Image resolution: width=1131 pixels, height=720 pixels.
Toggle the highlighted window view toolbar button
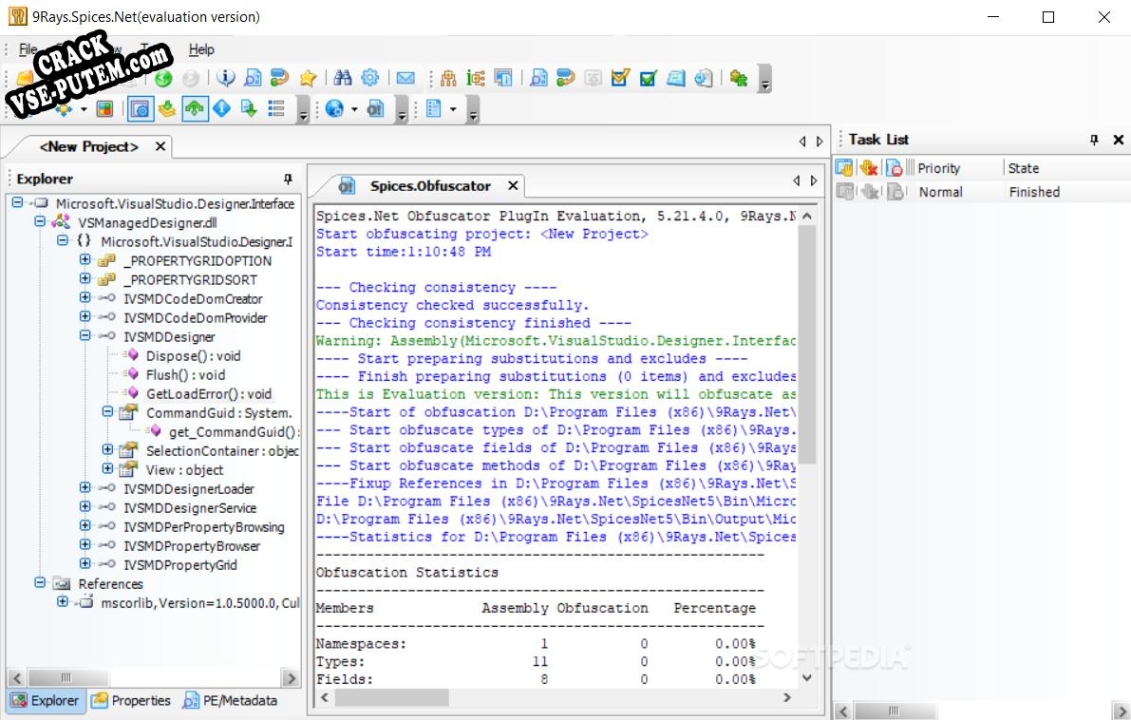pos(140,109)
